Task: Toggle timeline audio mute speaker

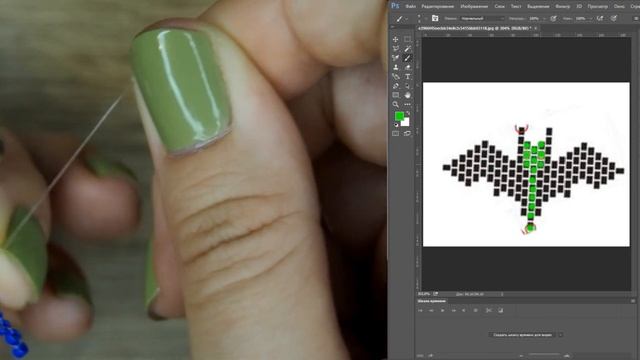Action: [464, 311]
